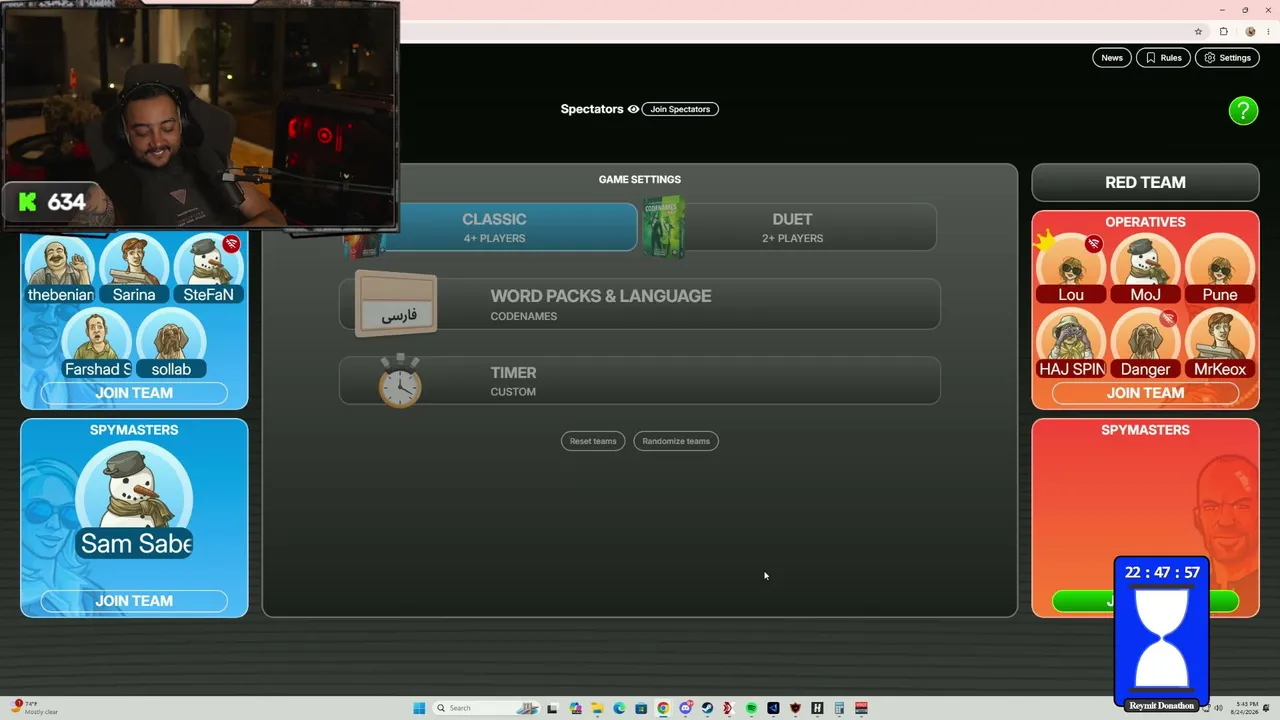The image size is (1280, 720).
Task: Expand Word Packs & Language settings
Action: pos(640,304)
